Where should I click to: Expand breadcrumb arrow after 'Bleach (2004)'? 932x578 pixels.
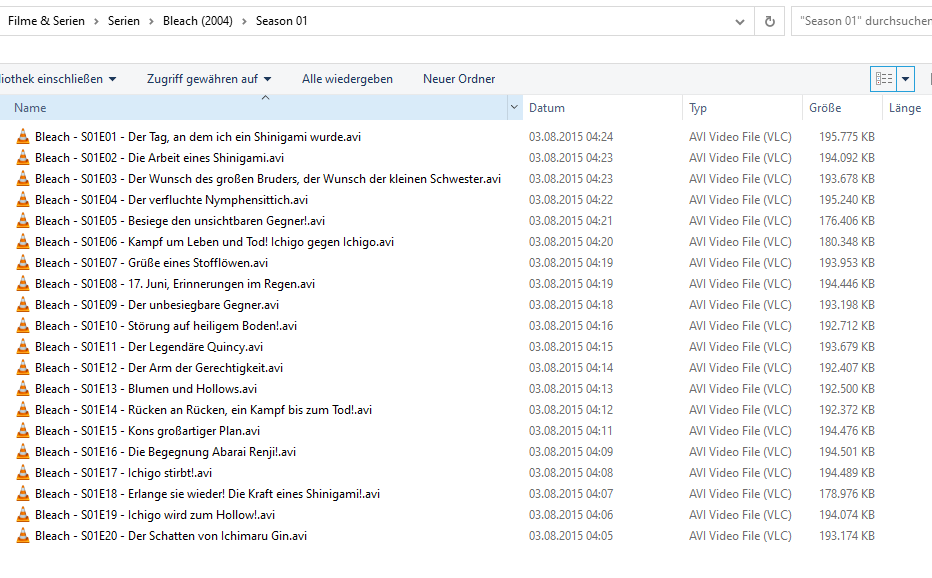click(244, 21)
